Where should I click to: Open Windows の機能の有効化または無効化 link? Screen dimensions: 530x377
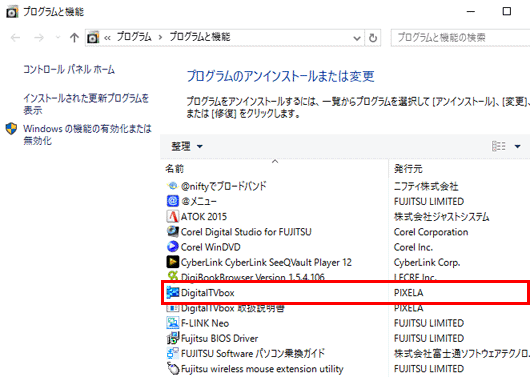point(87,135)
